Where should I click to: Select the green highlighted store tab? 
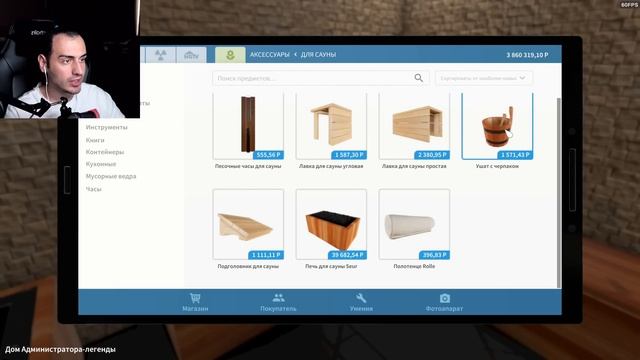coord(230,55)
